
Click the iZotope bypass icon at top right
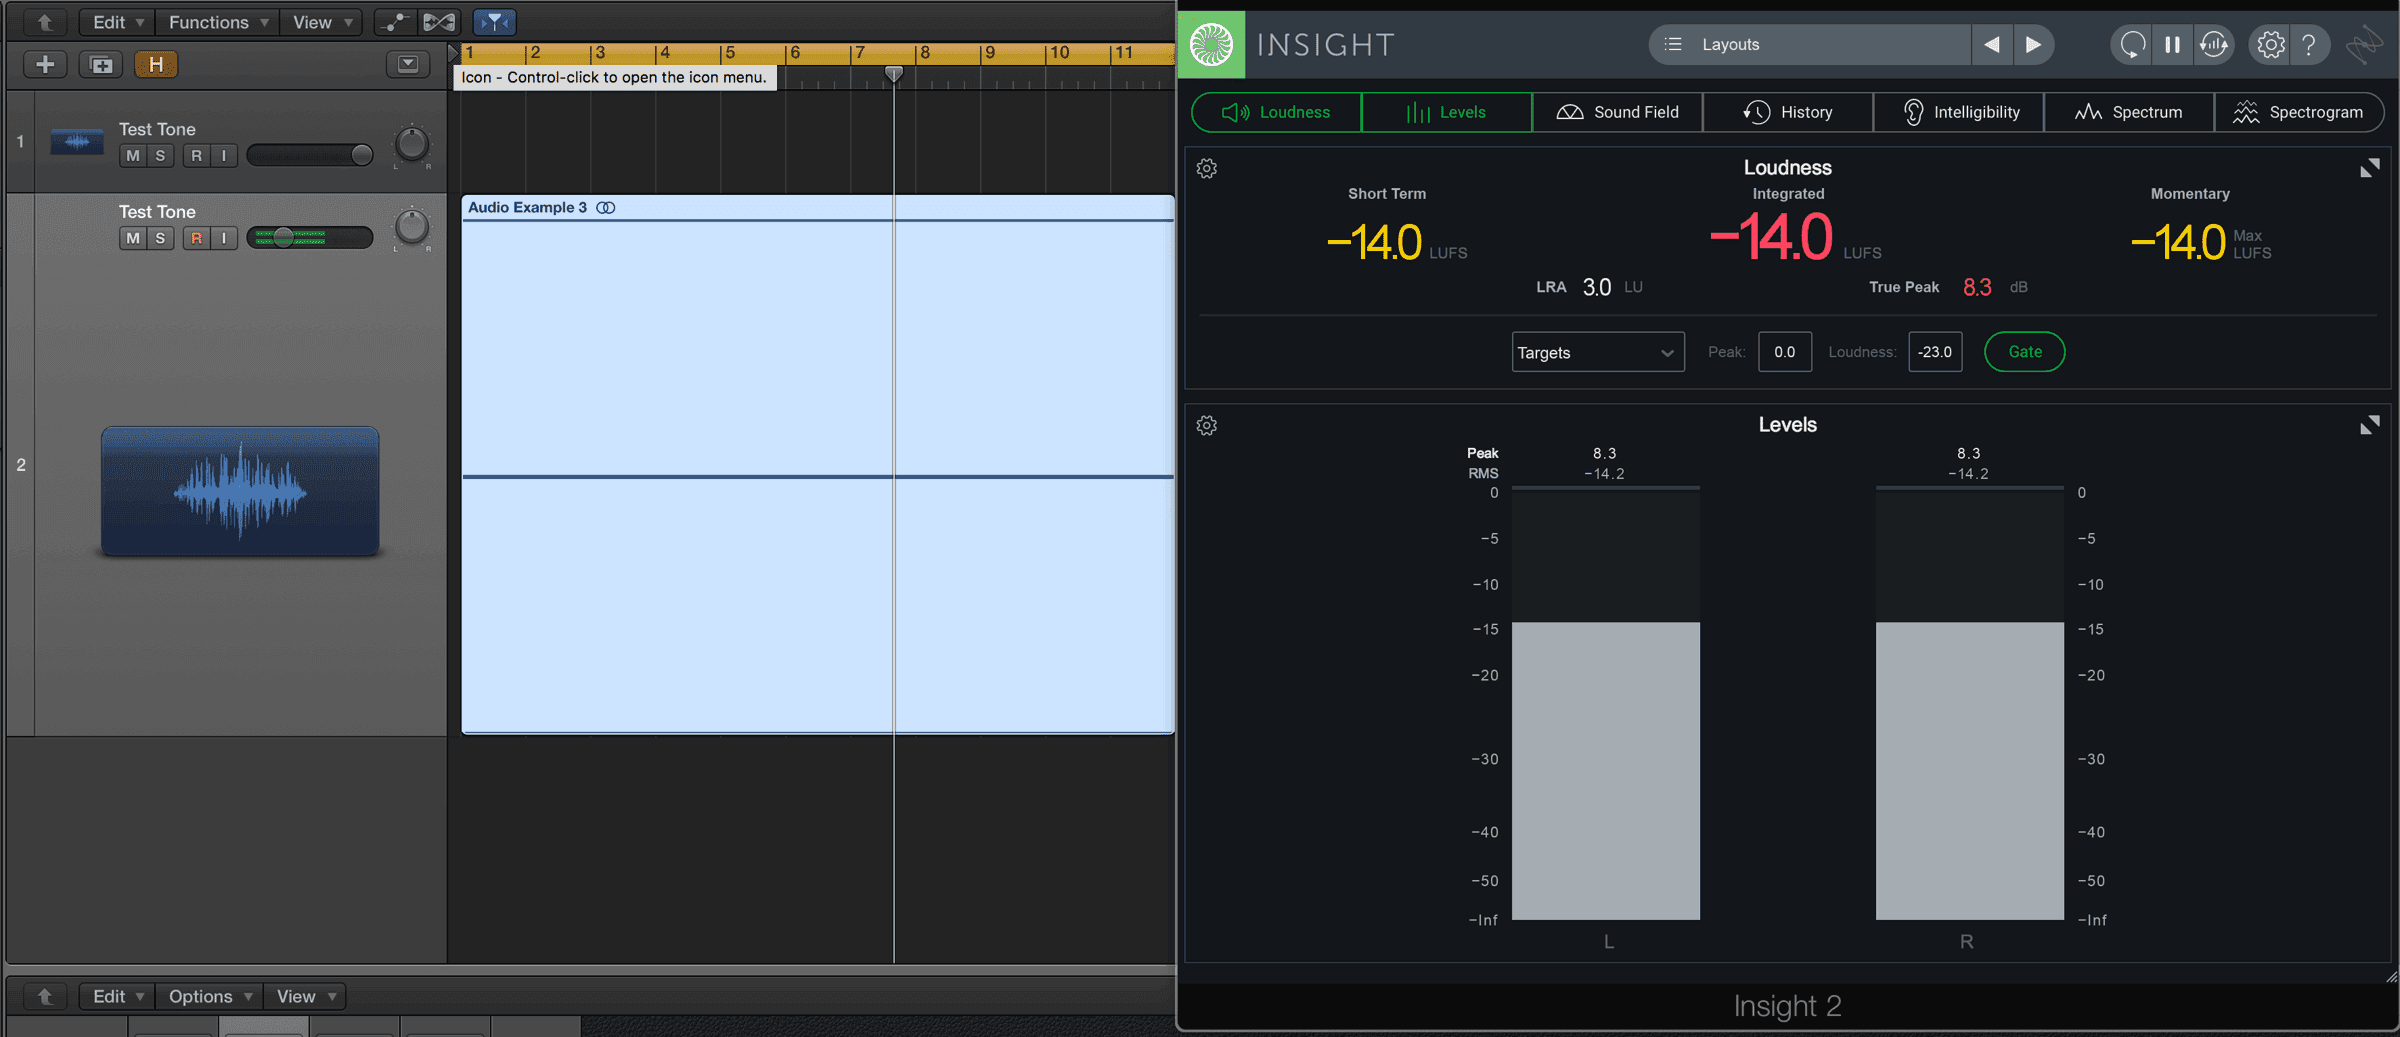click(2364, 45)
